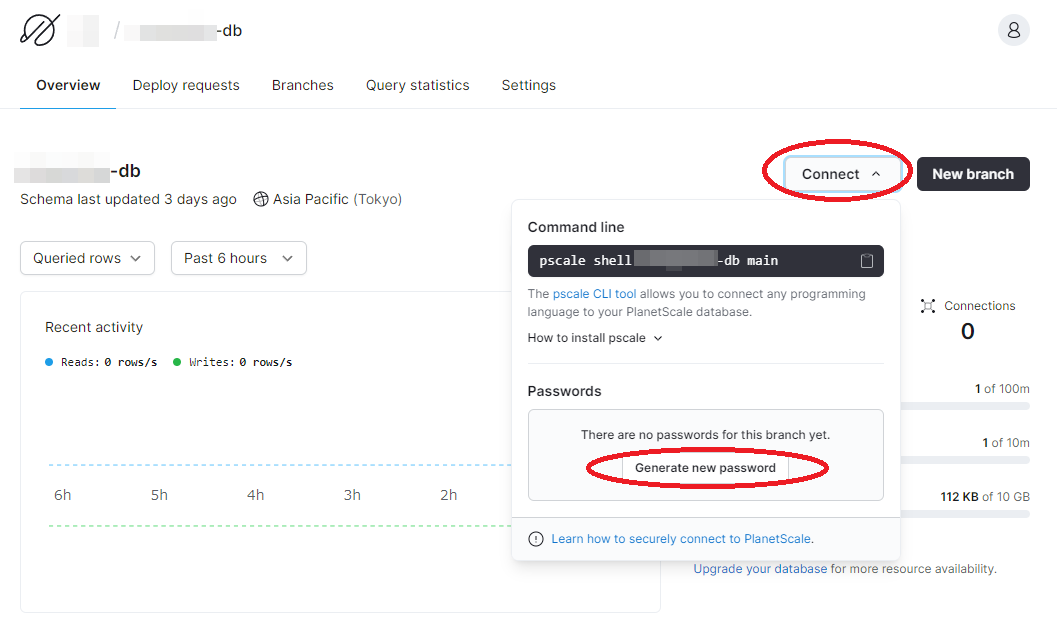Open the Queried rows dropdown
Viewport: 1057px width, 624px height.
click(88, 258)
